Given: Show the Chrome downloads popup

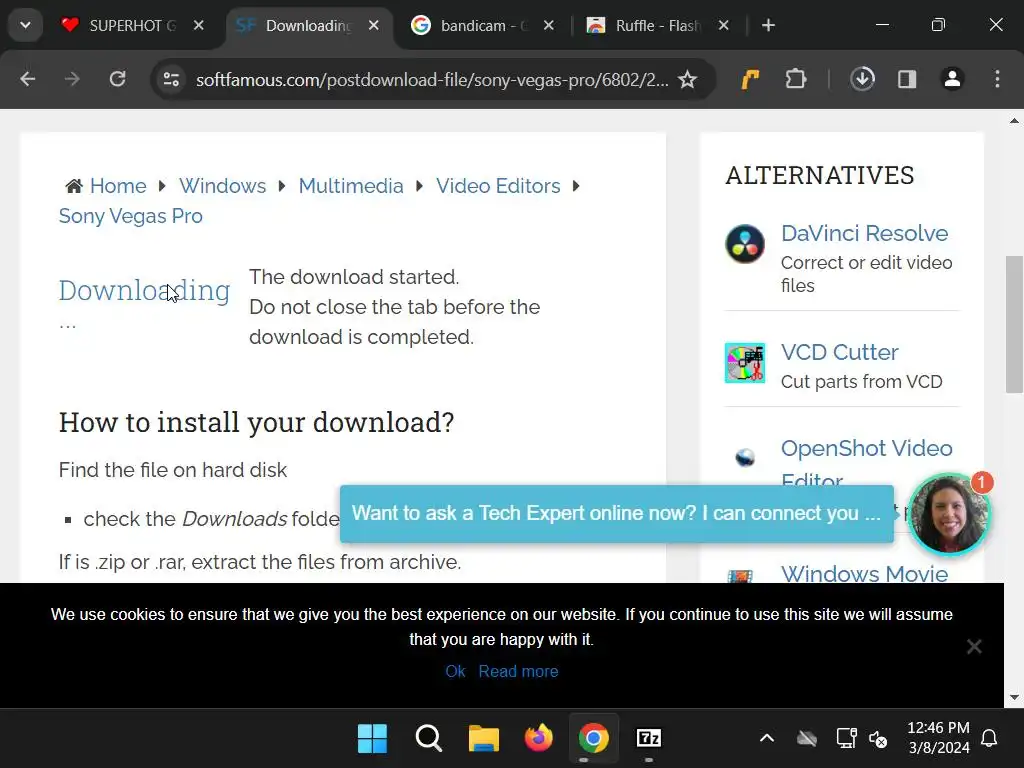Looking at the screenshot, I should click(x=863, y=80).
